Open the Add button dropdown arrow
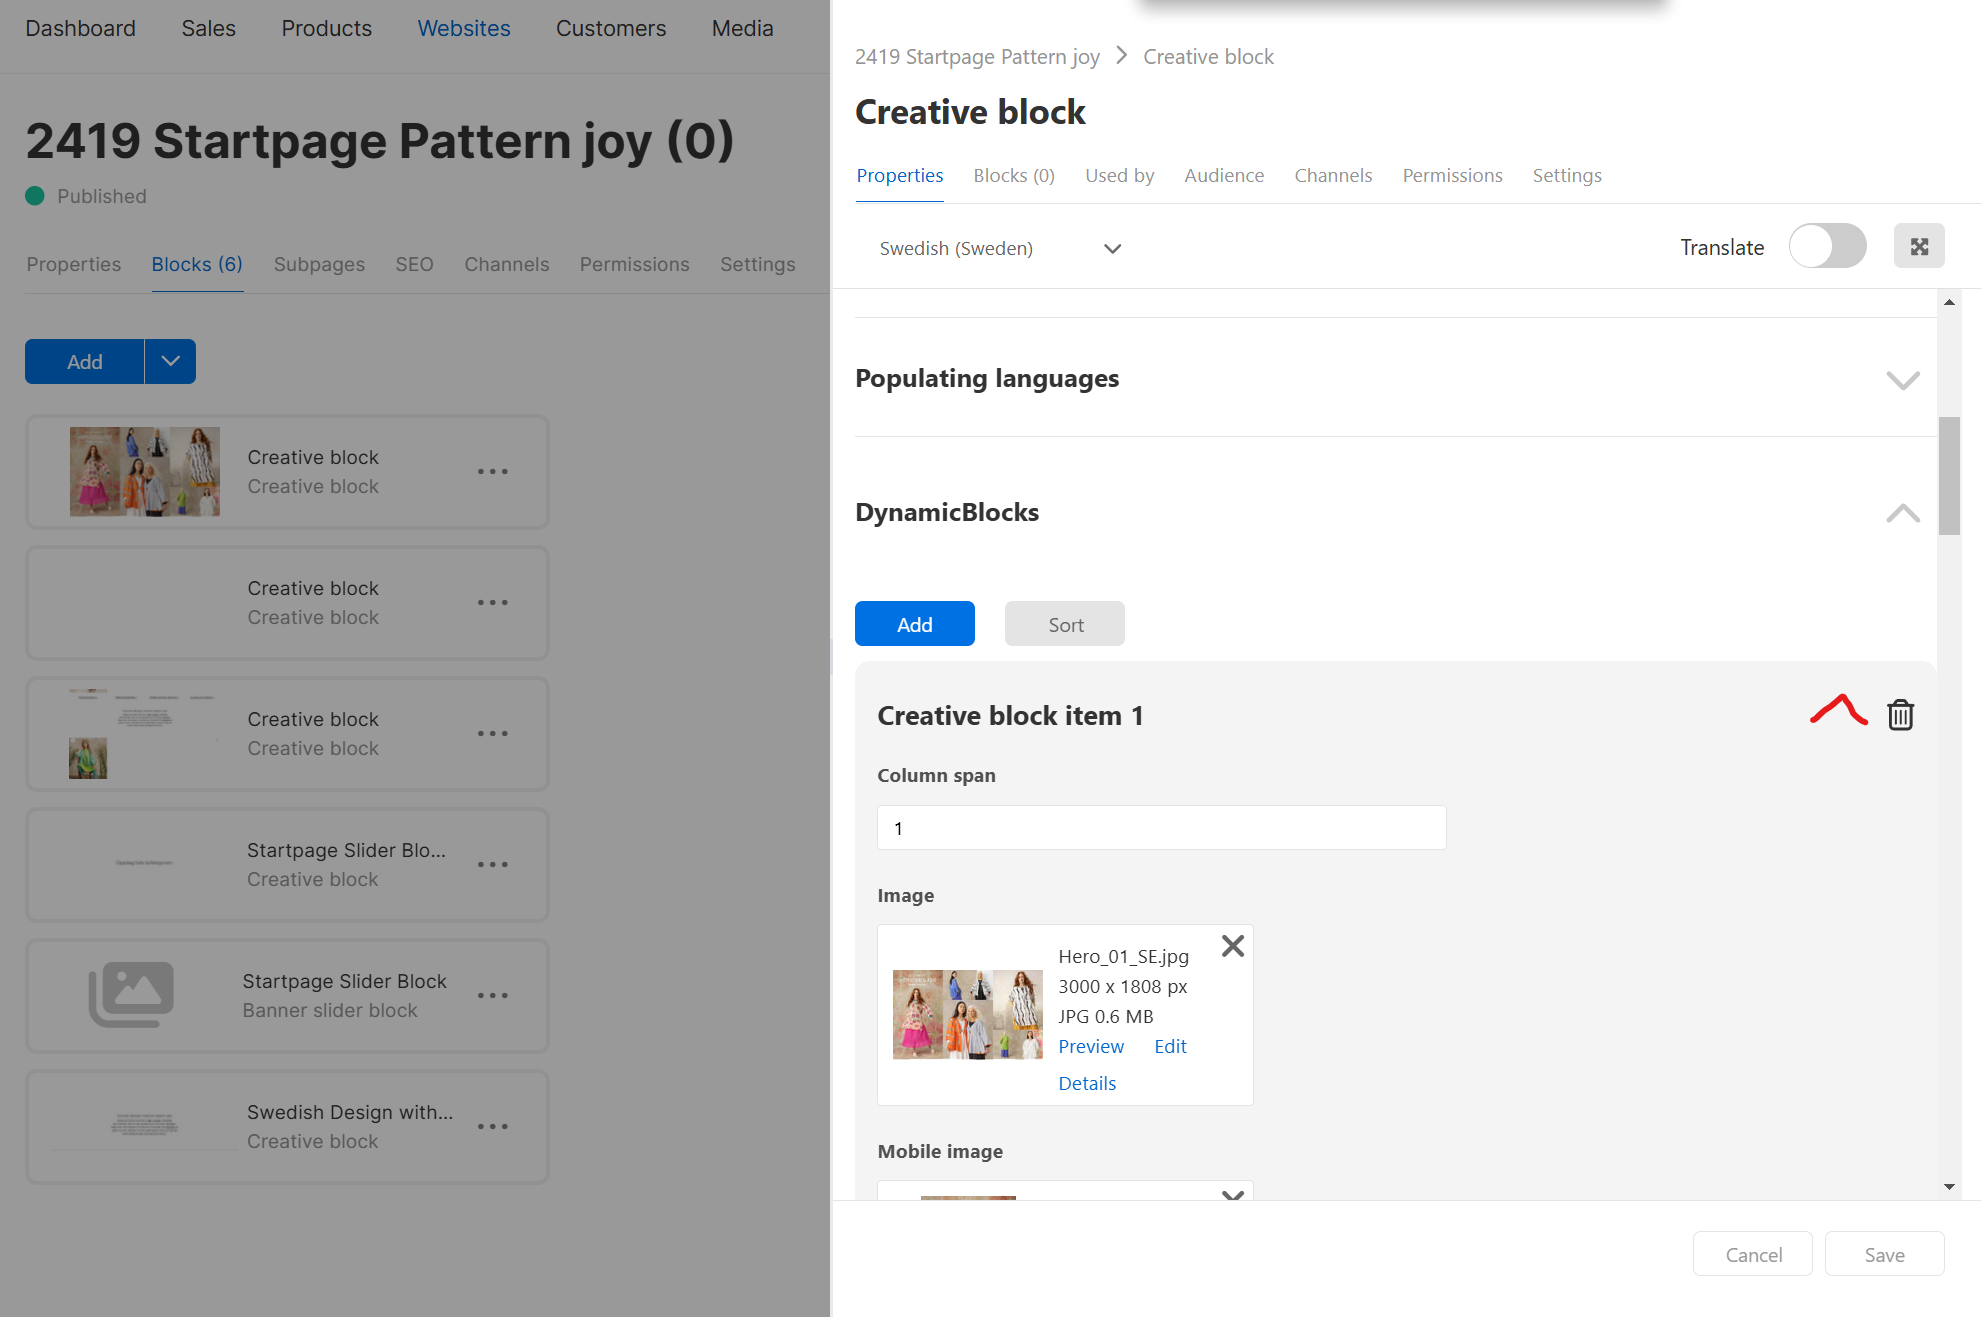This screenshot has height=1317, width=1981. [170, 361]
